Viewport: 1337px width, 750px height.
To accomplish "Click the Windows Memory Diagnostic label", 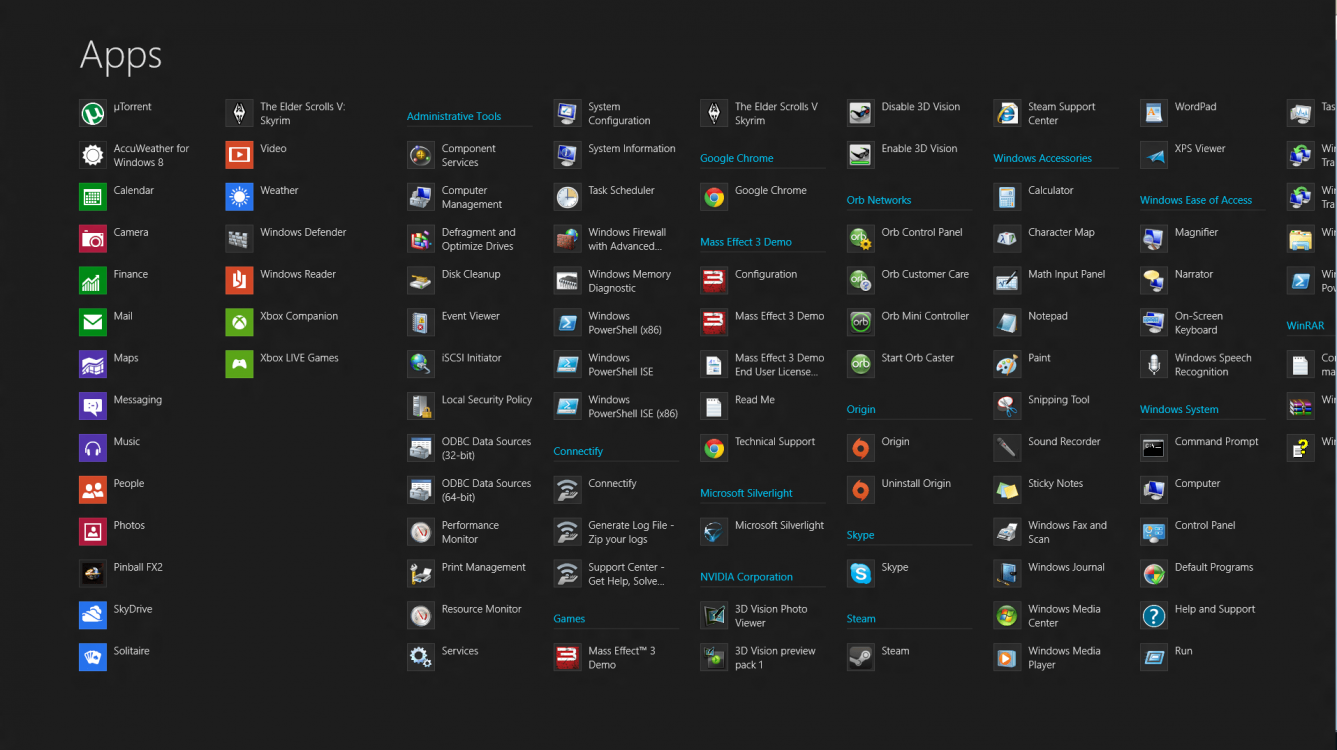I will (x=630, y=281).
